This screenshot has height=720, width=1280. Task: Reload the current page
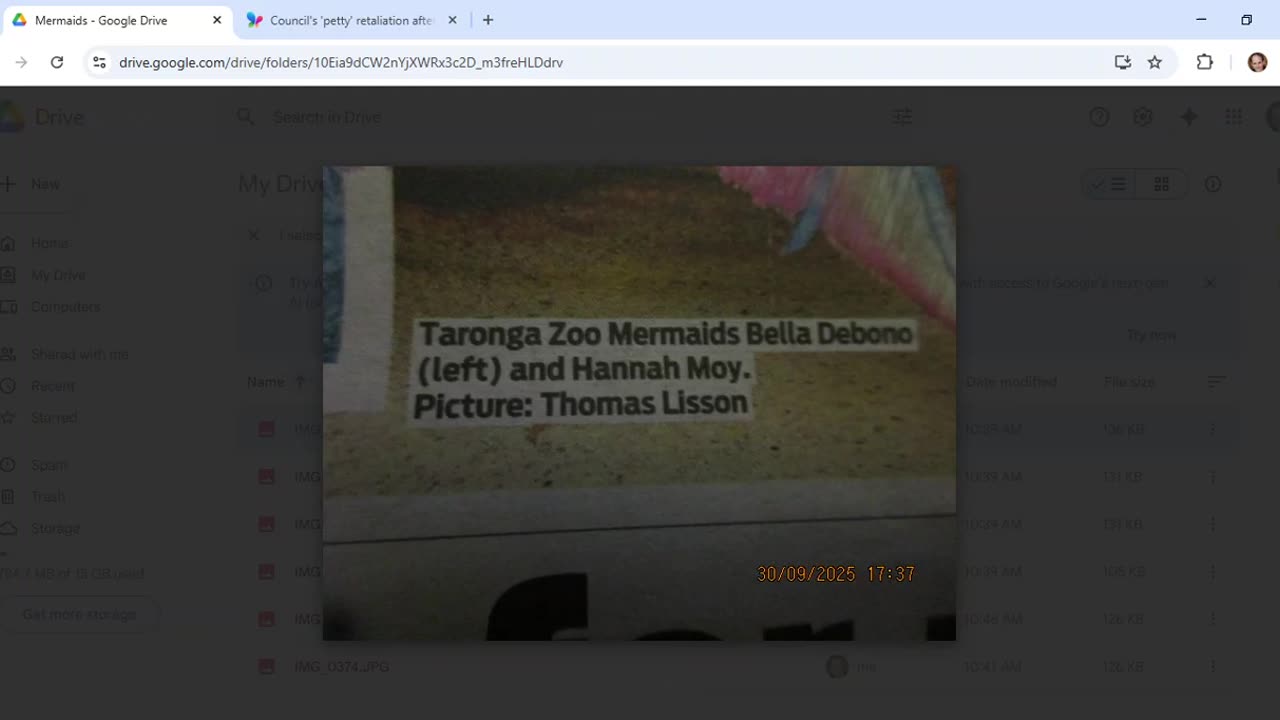(x=57, y=62)
